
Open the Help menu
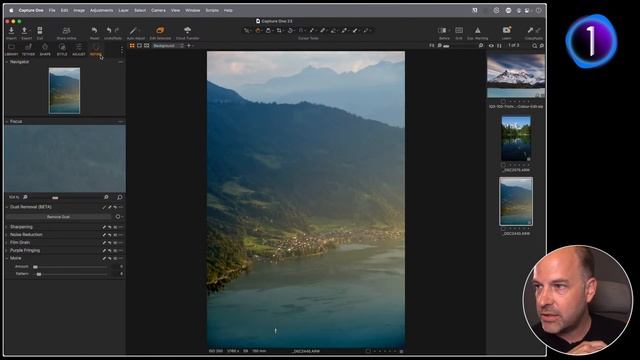tap(228, 10)
